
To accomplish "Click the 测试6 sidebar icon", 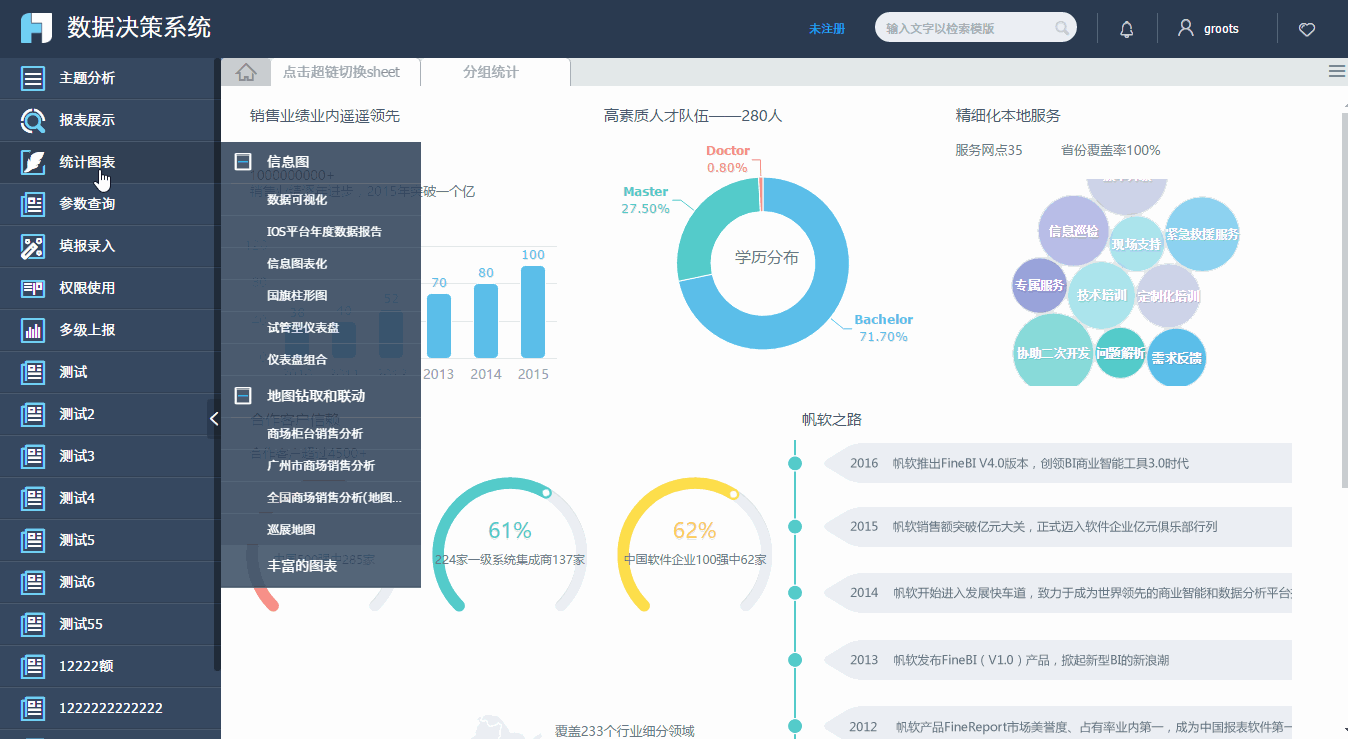I will coord(33,582).
